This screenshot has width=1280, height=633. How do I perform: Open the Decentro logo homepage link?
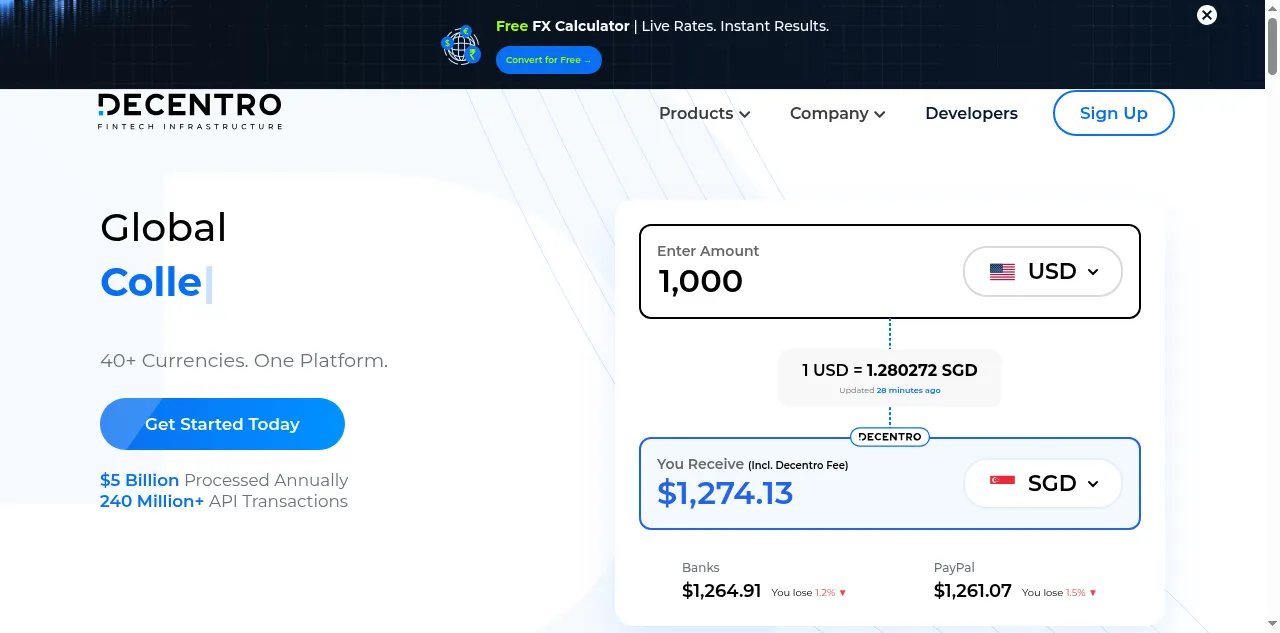tap(190, 112)
